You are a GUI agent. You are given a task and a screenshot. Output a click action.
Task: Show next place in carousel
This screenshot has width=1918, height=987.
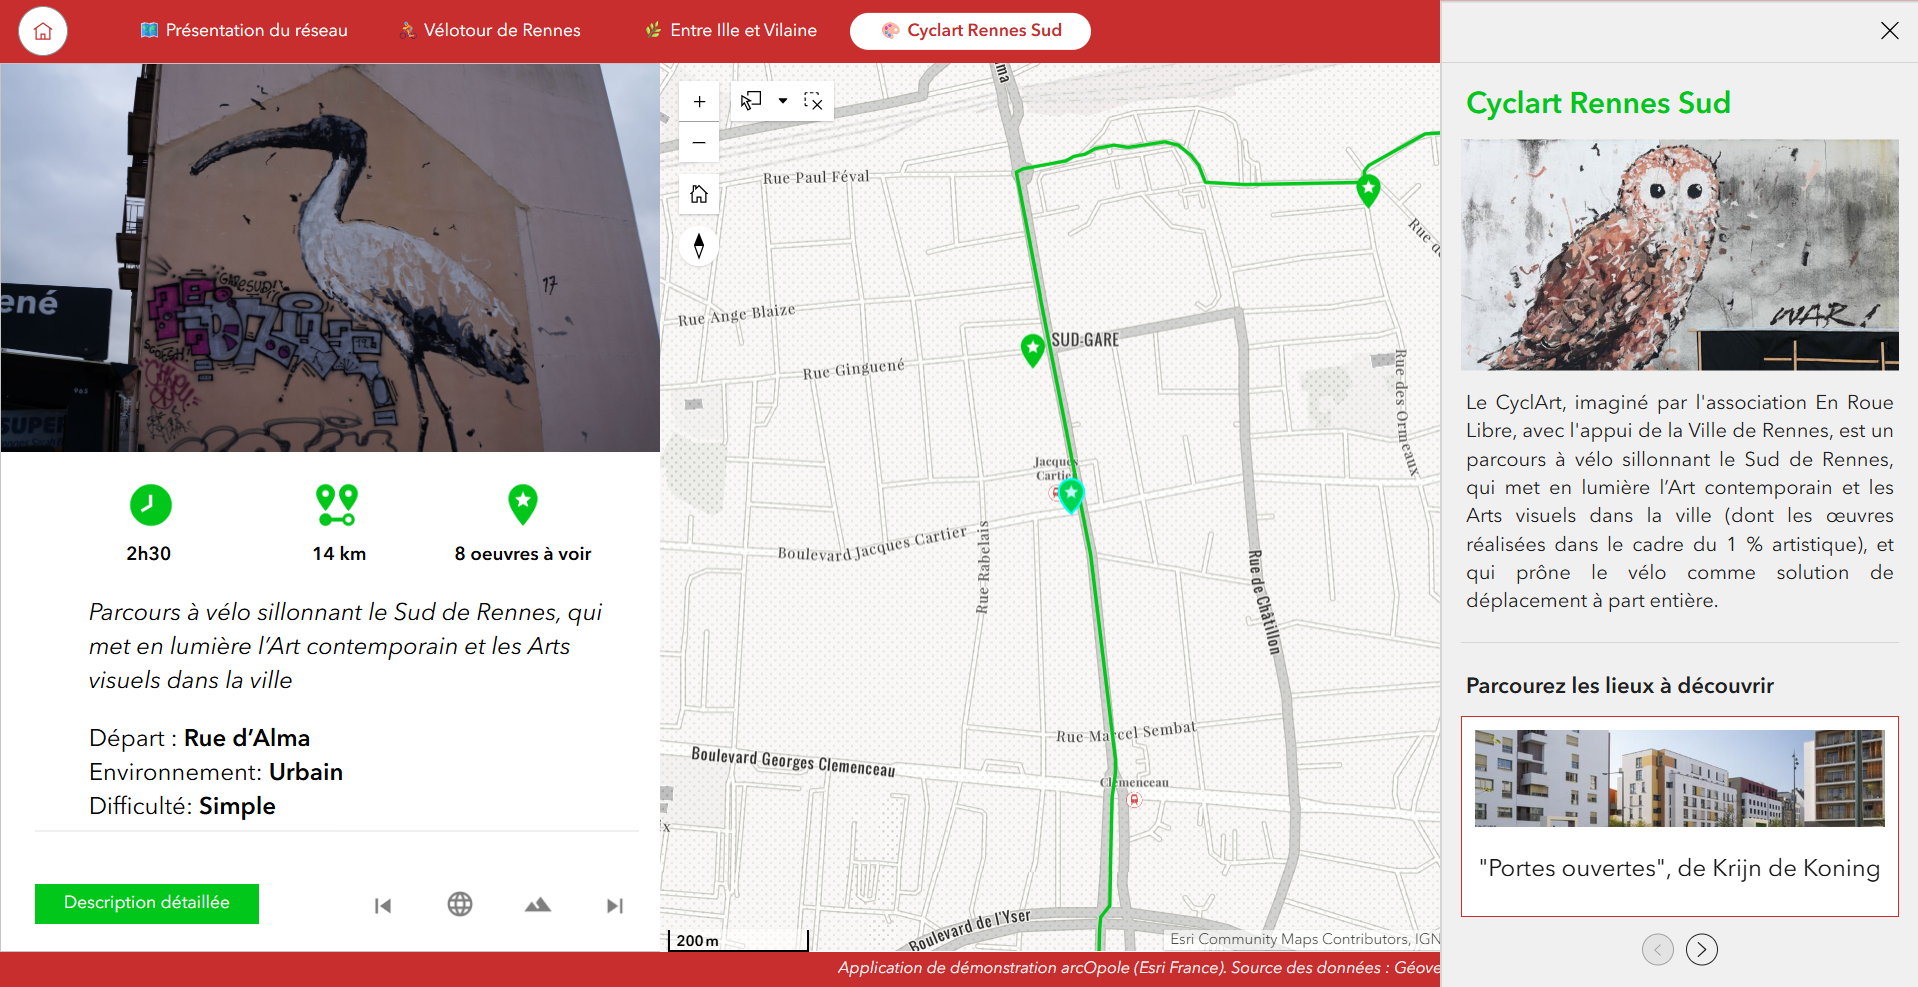coord(1701,949)
